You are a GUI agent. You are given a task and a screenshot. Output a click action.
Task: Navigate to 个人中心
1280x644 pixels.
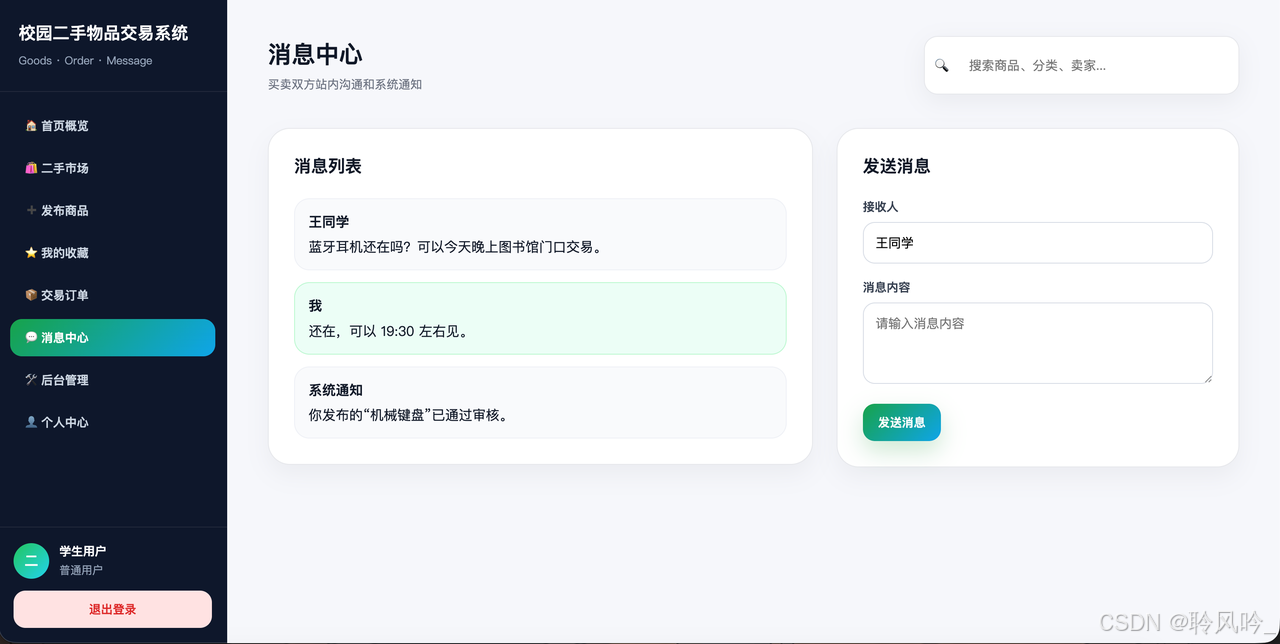click(x=112, y=422)
